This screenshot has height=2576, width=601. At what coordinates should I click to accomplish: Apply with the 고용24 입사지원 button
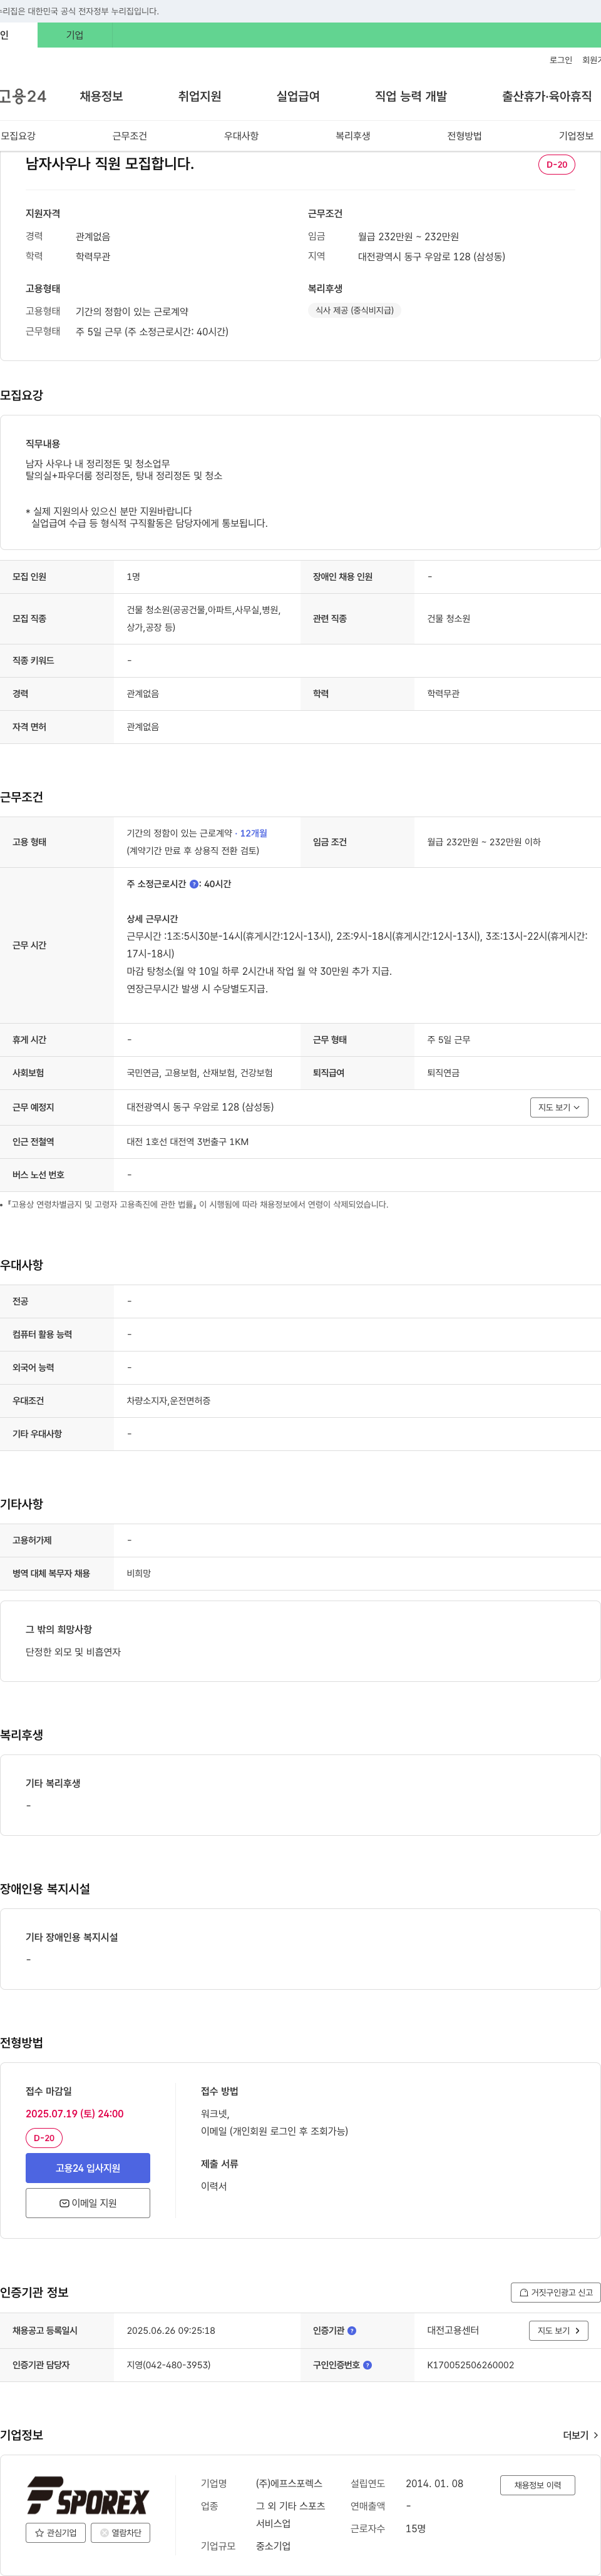pos(88,2168)
